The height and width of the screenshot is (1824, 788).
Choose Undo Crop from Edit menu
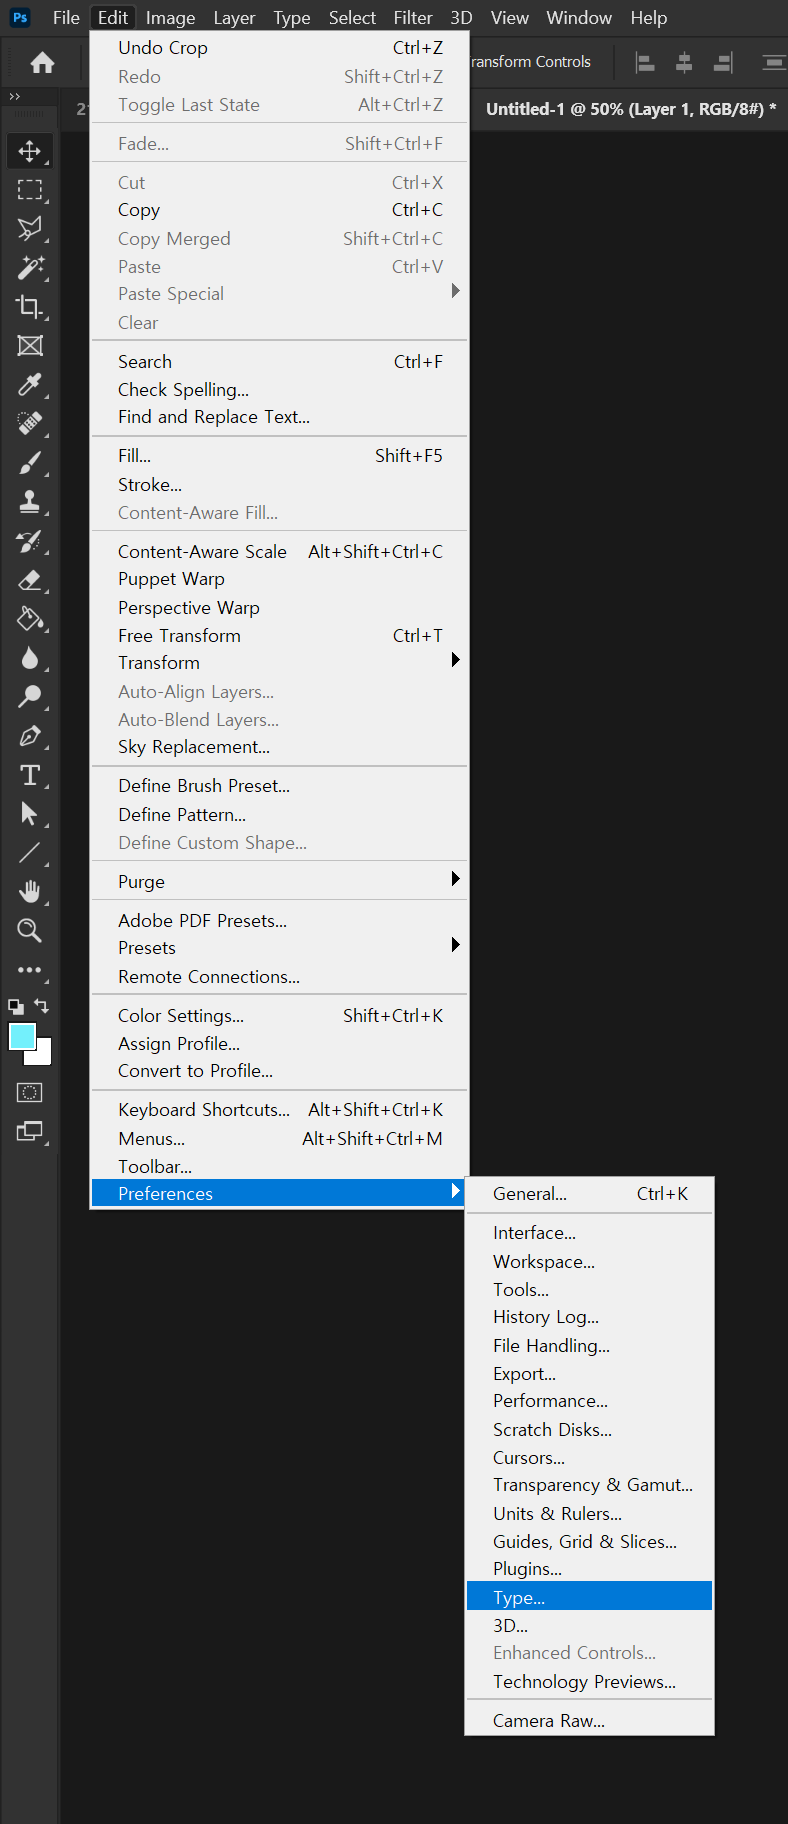click(x=279, y=48)
